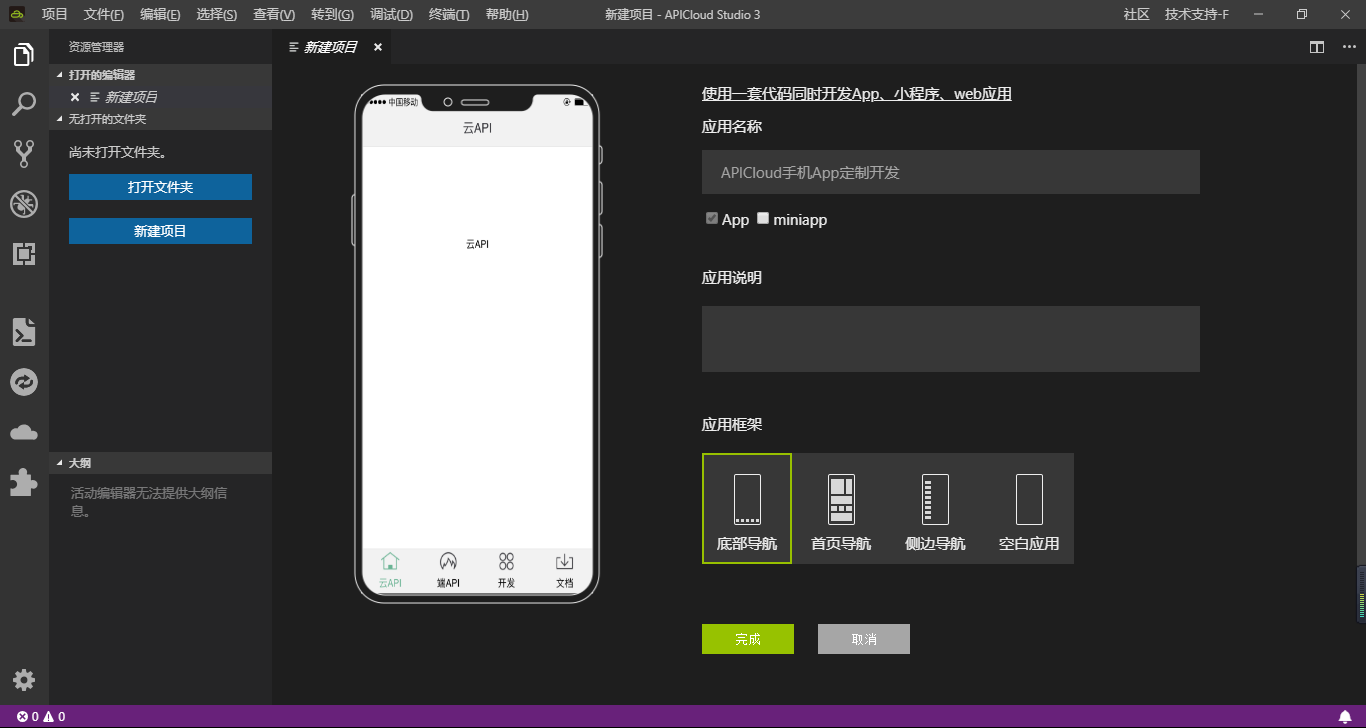Open the 编辑(E) menu
The height and width of the screenshot is (728, 1366).
(x=160, y=15)
